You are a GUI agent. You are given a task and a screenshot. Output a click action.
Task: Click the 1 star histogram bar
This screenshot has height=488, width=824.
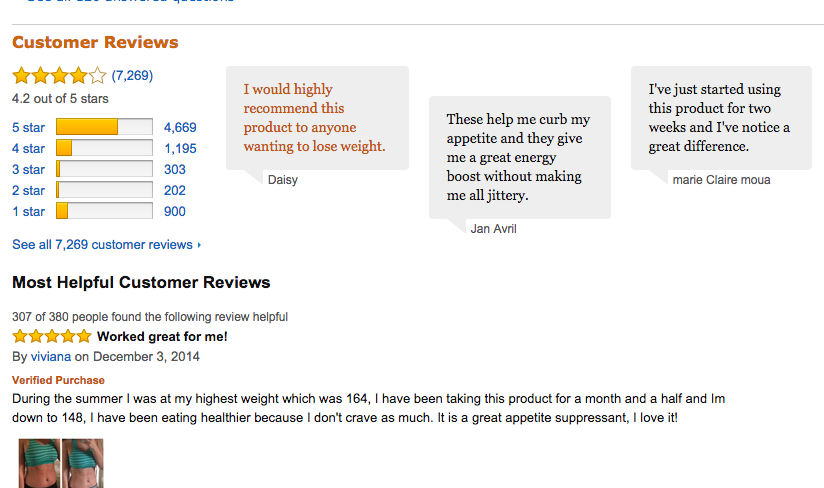coord(104,211)
